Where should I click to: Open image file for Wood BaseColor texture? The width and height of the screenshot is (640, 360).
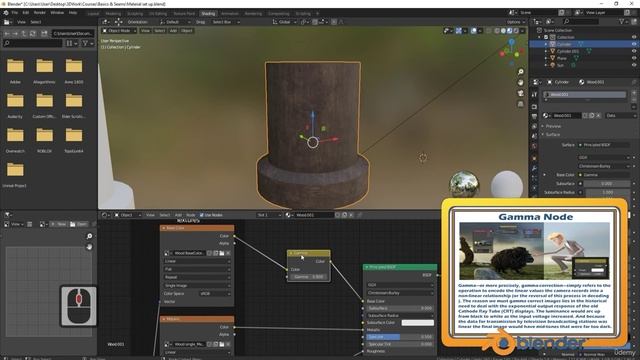222,253
